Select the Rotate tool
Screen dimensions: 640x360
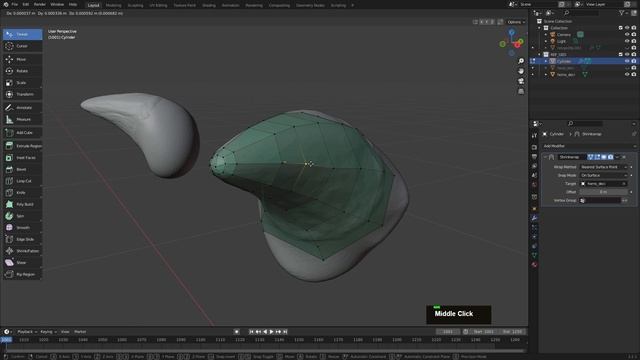coord(22,71)
